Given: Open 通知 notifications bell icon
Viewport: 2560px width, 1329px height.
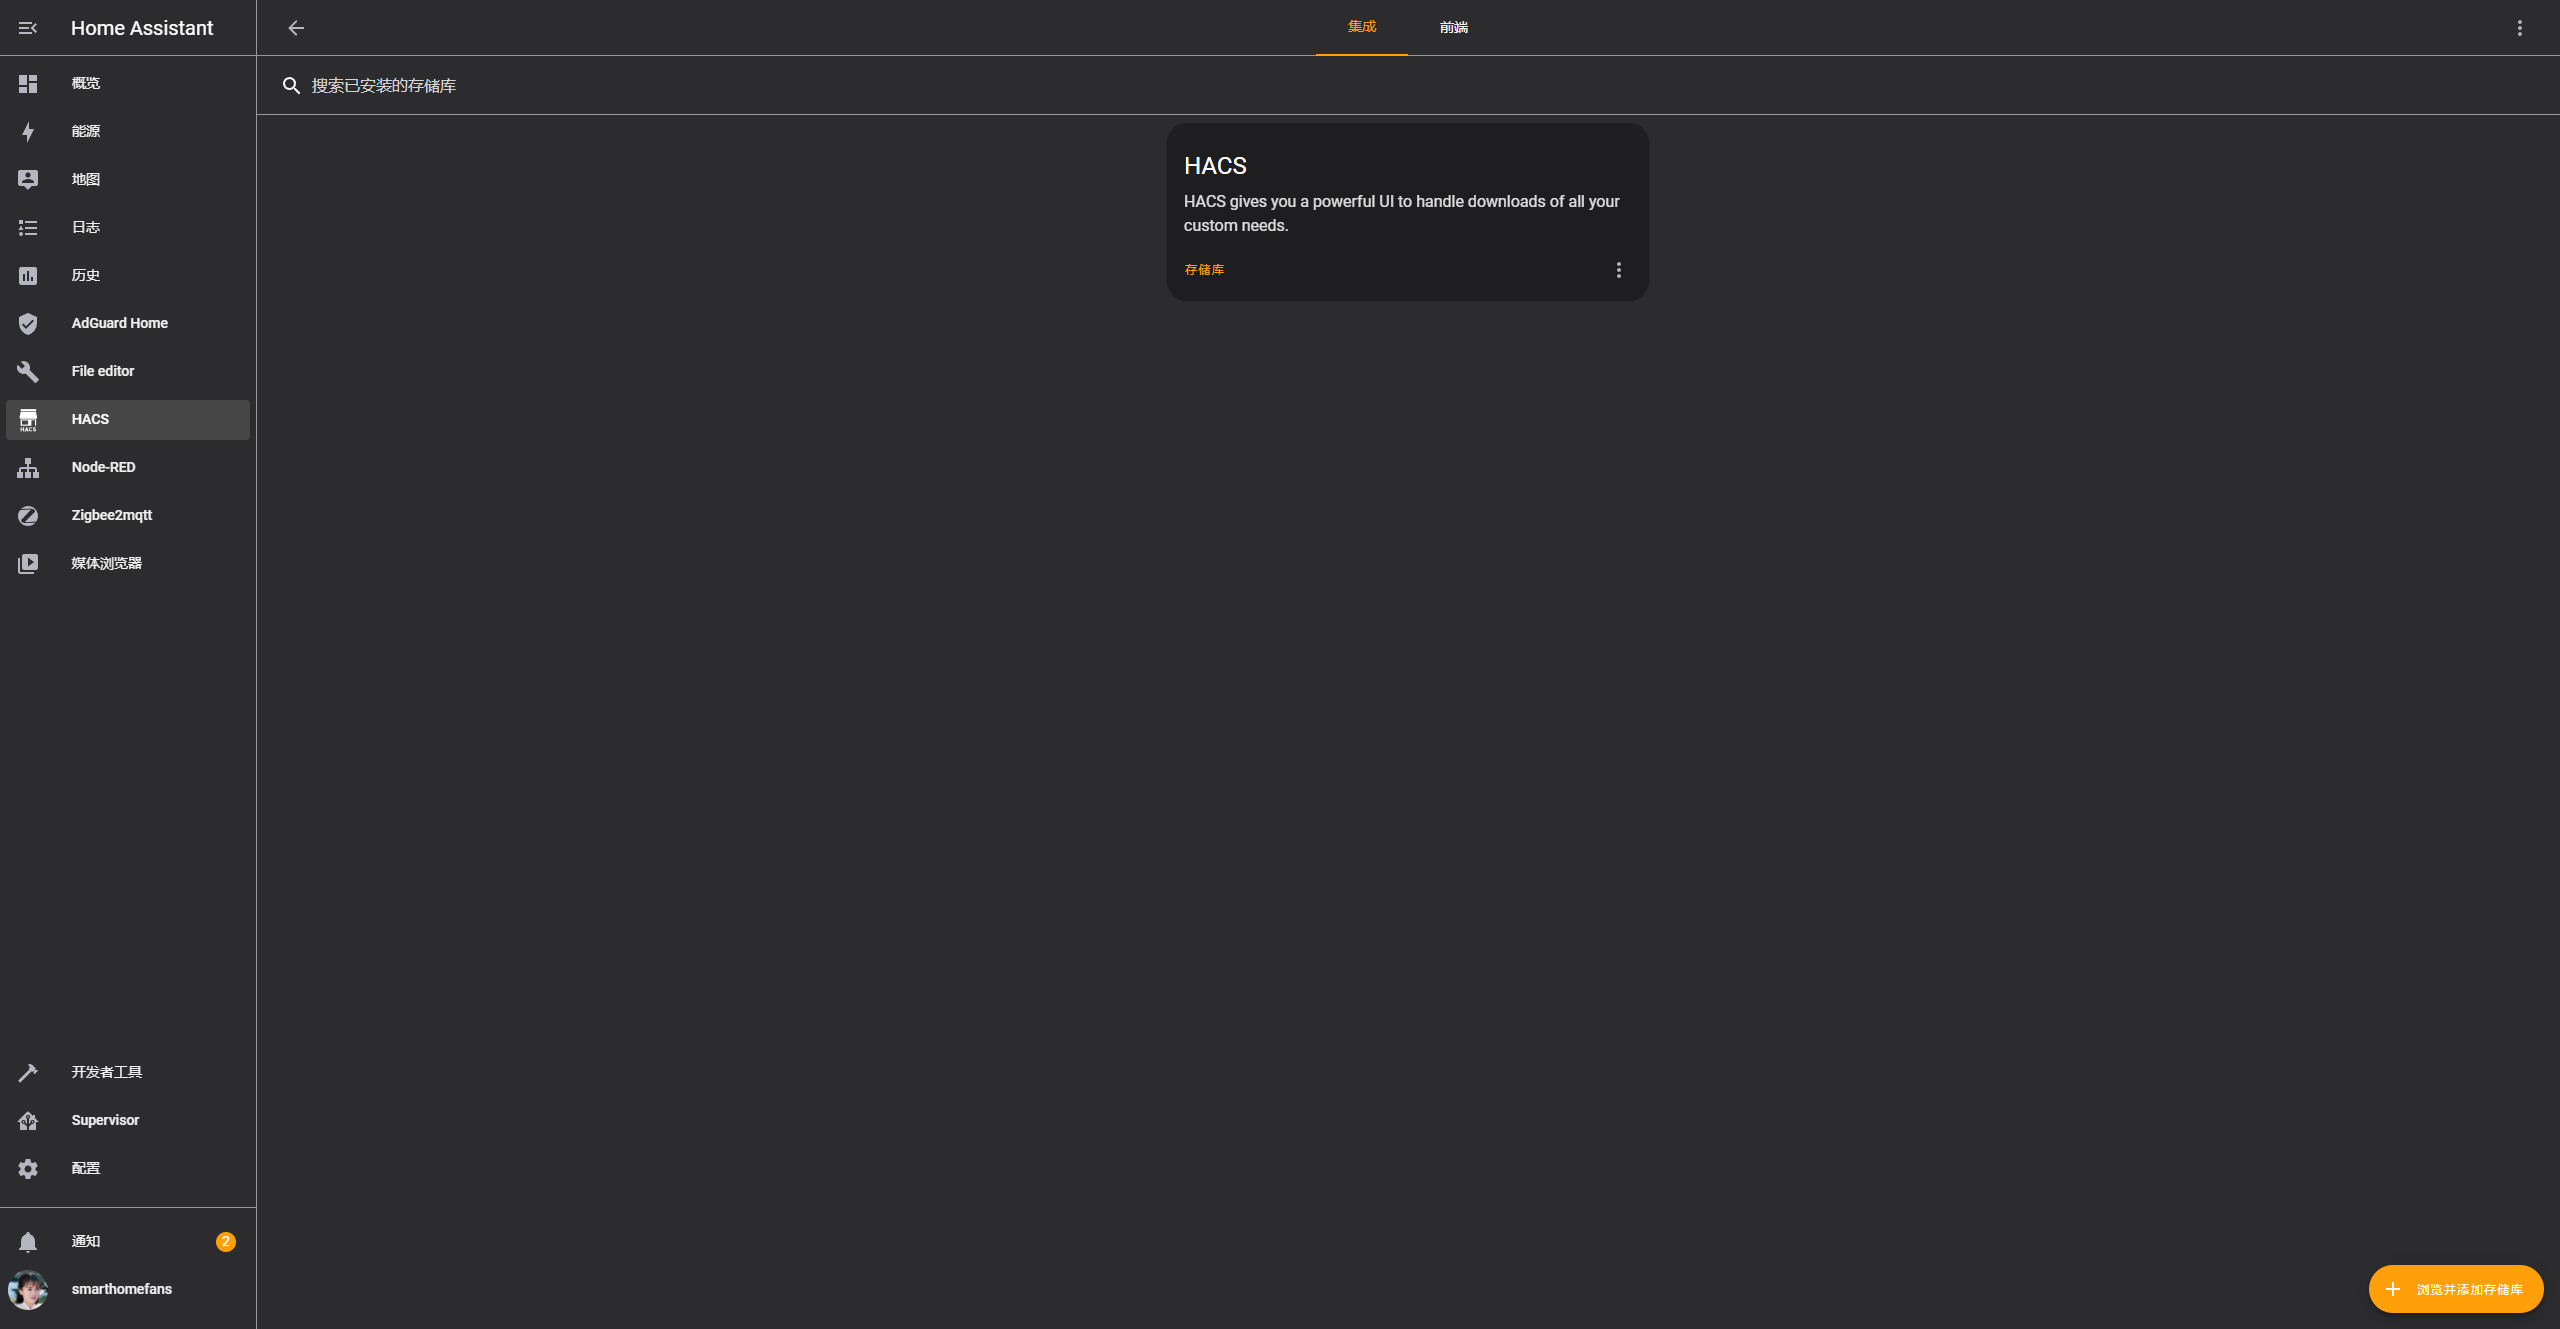Looking at the screenshot, I should point(28,1242).
